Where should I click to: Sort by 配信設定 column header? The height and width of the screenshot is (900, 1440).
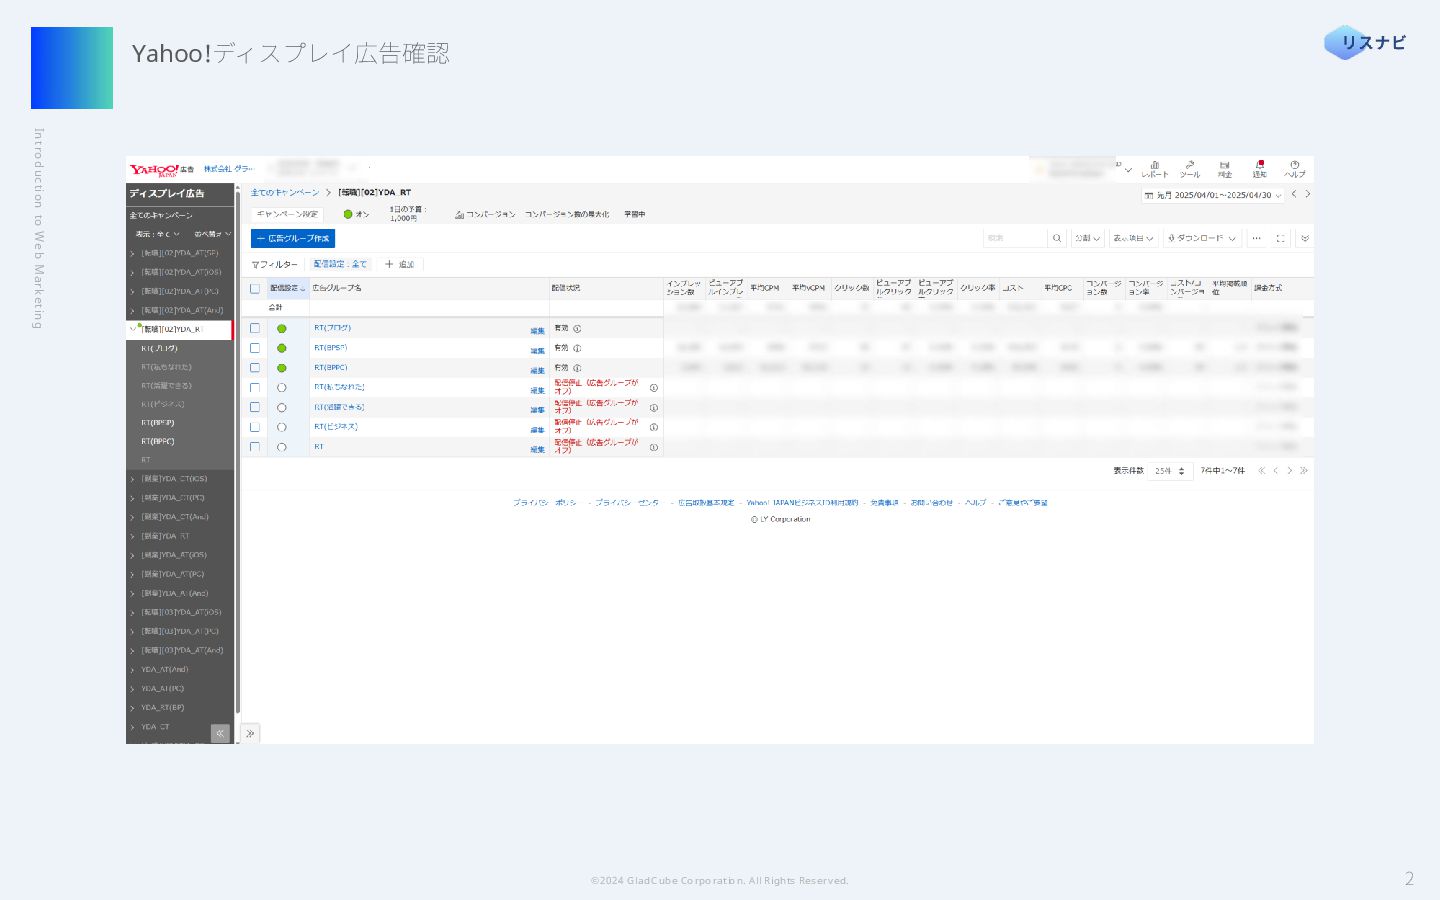(x=288, y=288)
